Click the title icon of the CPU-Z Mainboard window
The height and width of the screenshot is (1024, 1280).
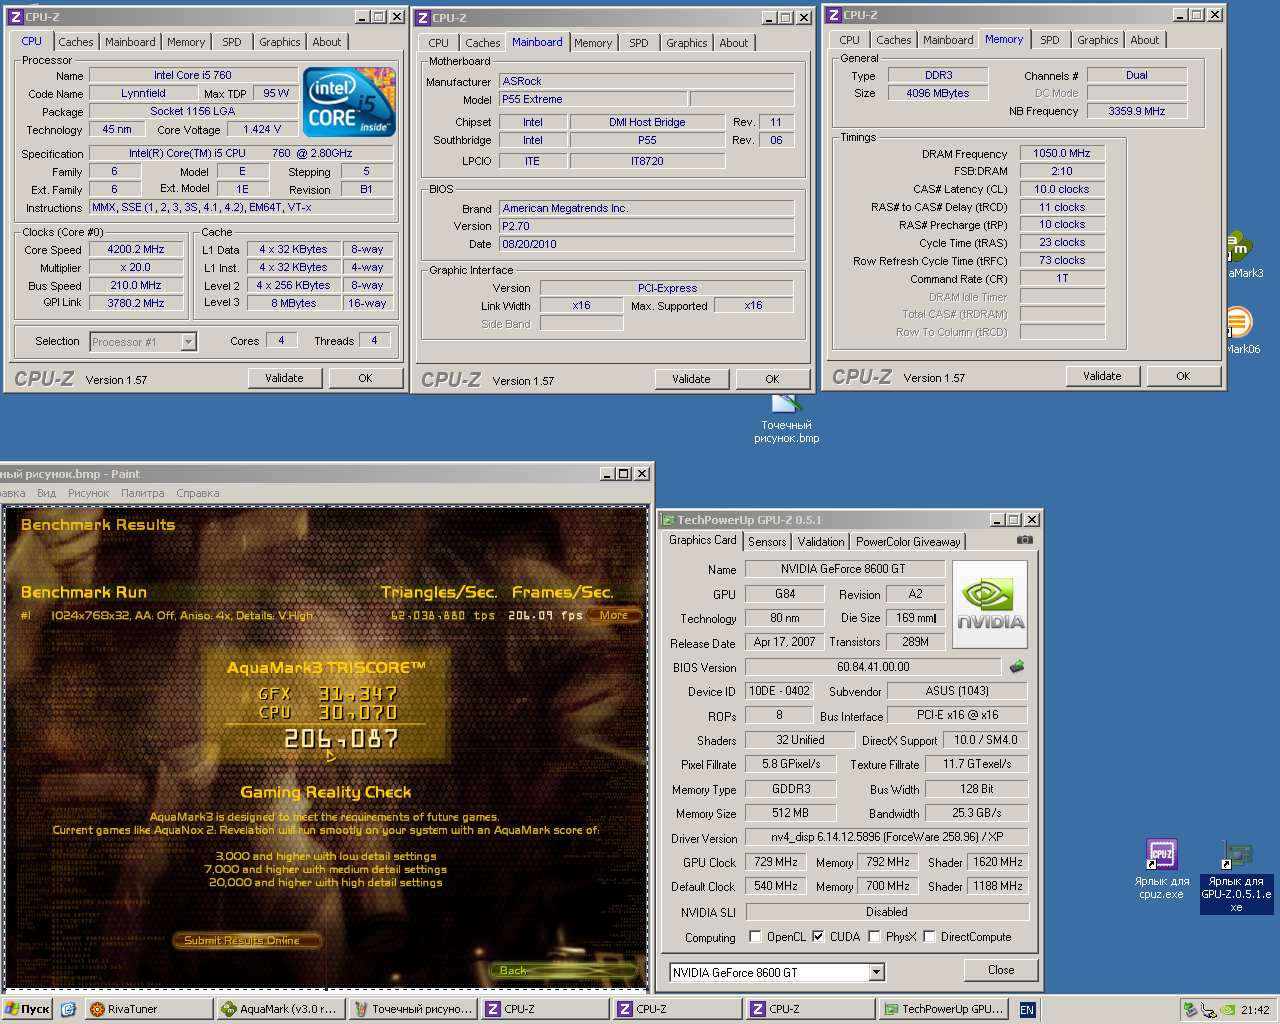tap(422, 18)
